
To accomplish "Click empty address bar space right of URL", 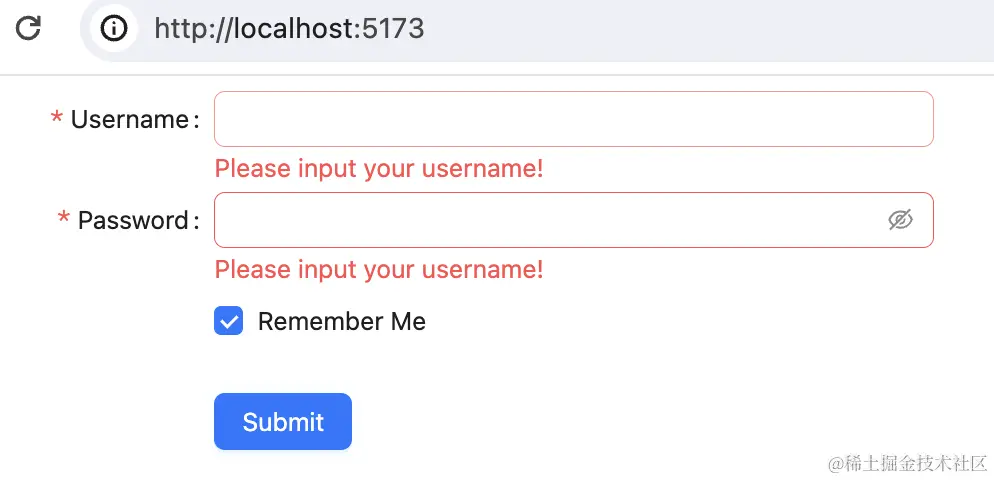I will pos(700,28).
